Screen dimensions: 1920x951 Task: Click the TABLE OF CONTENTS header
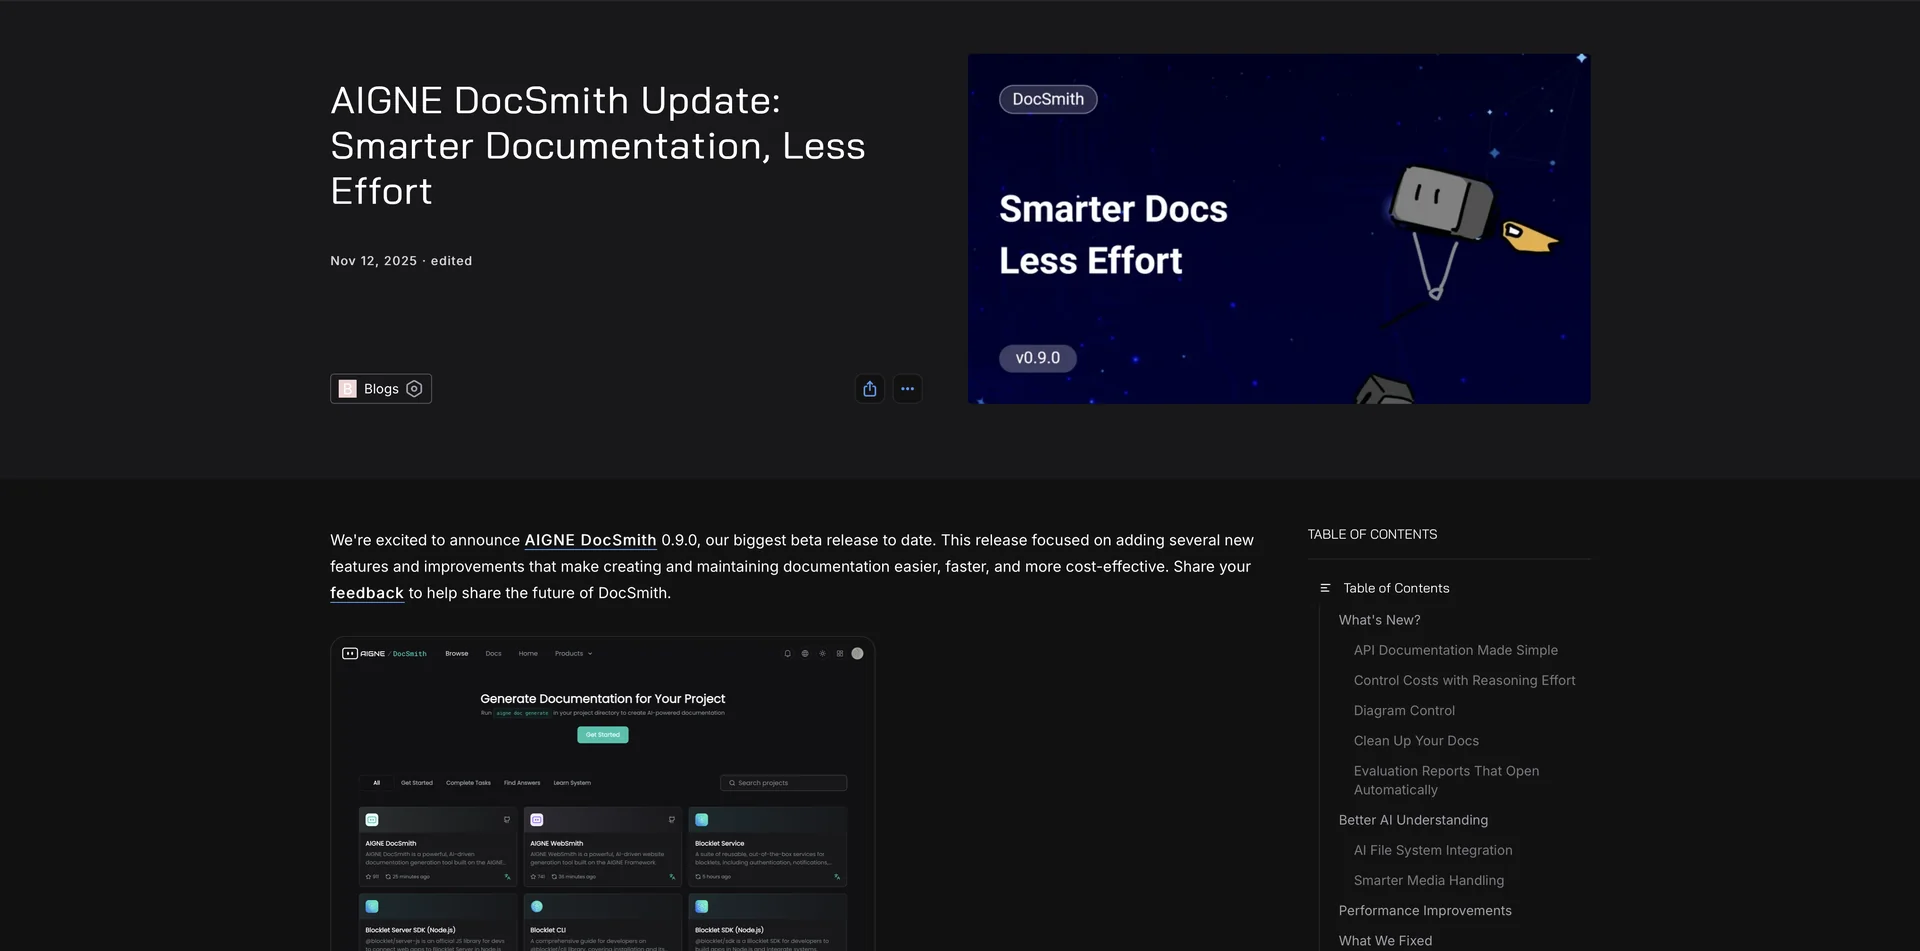[1372, 535]
